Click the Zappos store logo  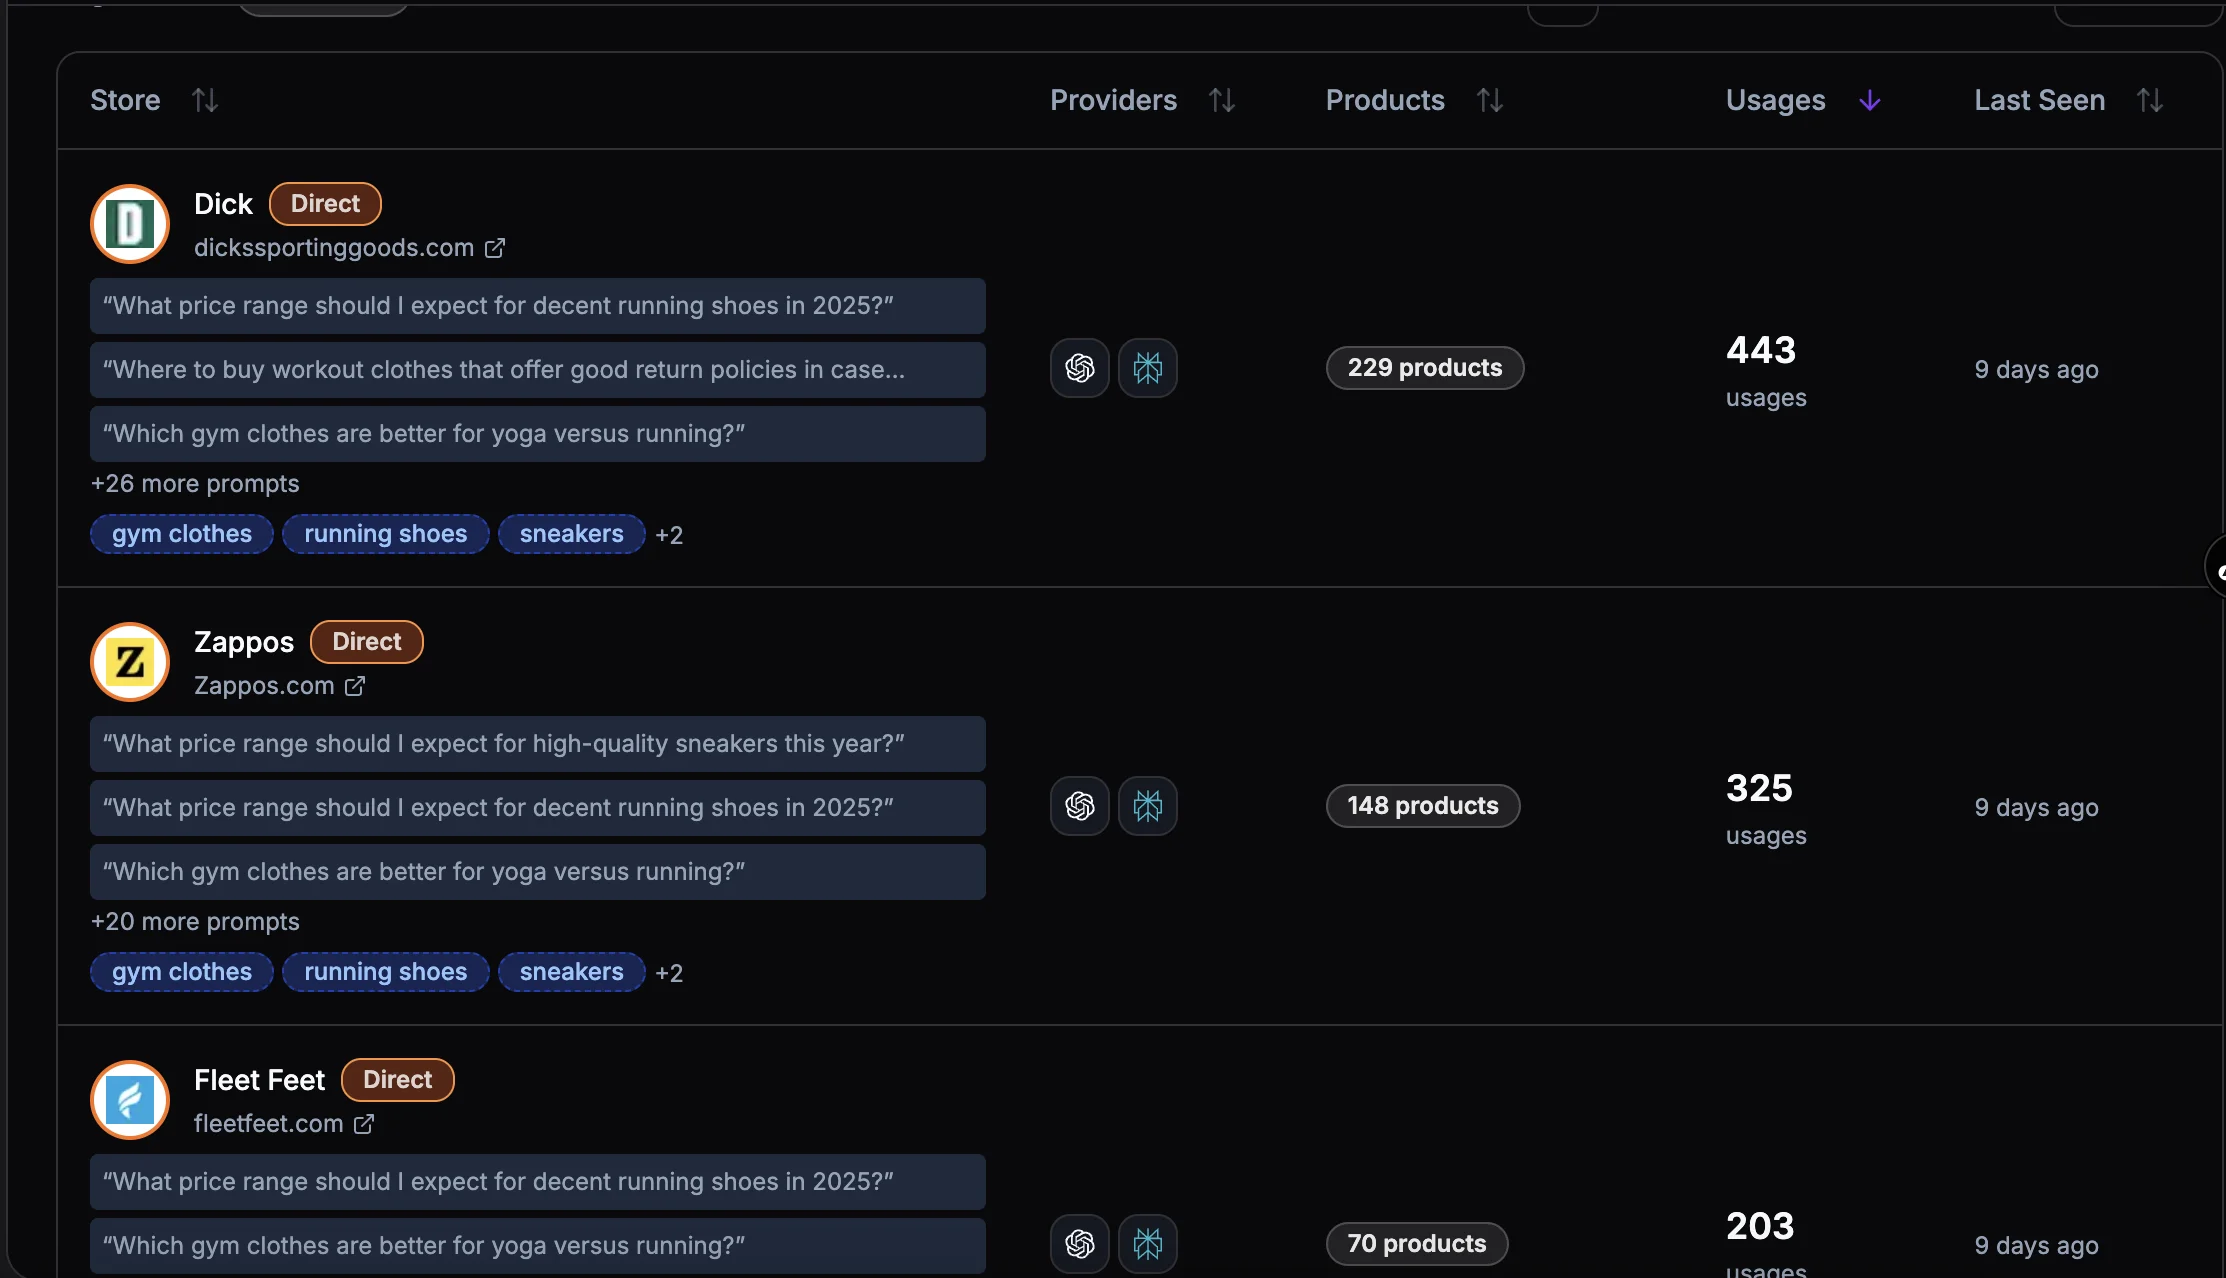(129, 662)
